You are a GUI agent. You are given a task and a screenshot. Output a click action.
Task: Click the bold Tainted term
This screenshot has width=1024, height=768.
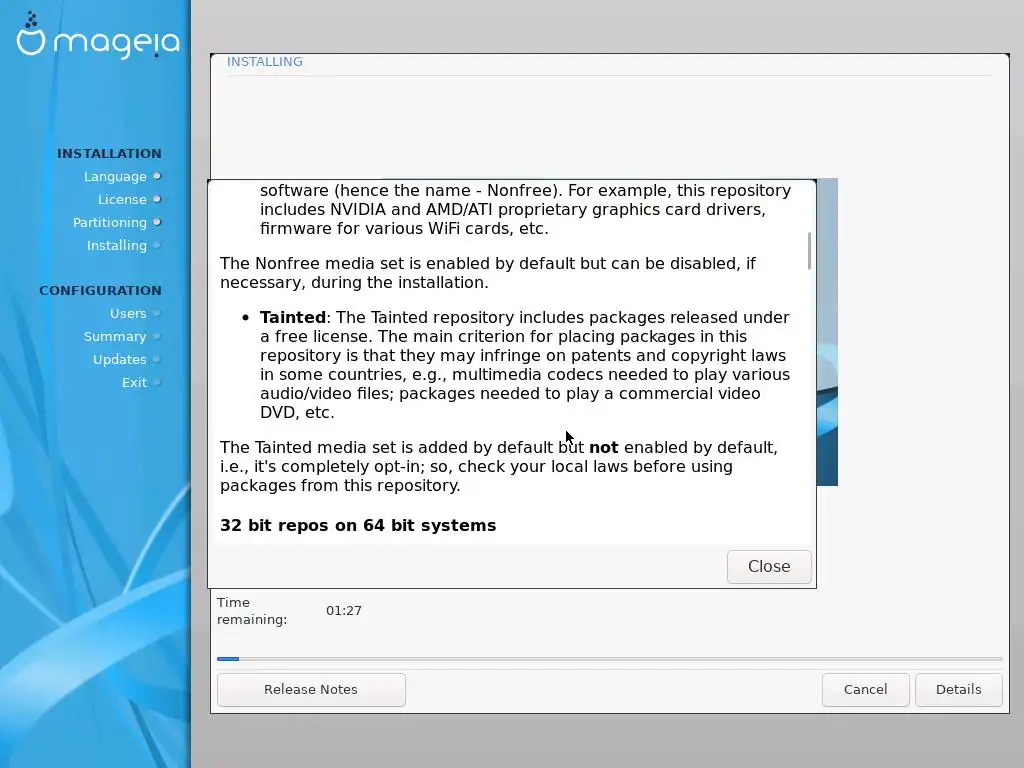293,317
